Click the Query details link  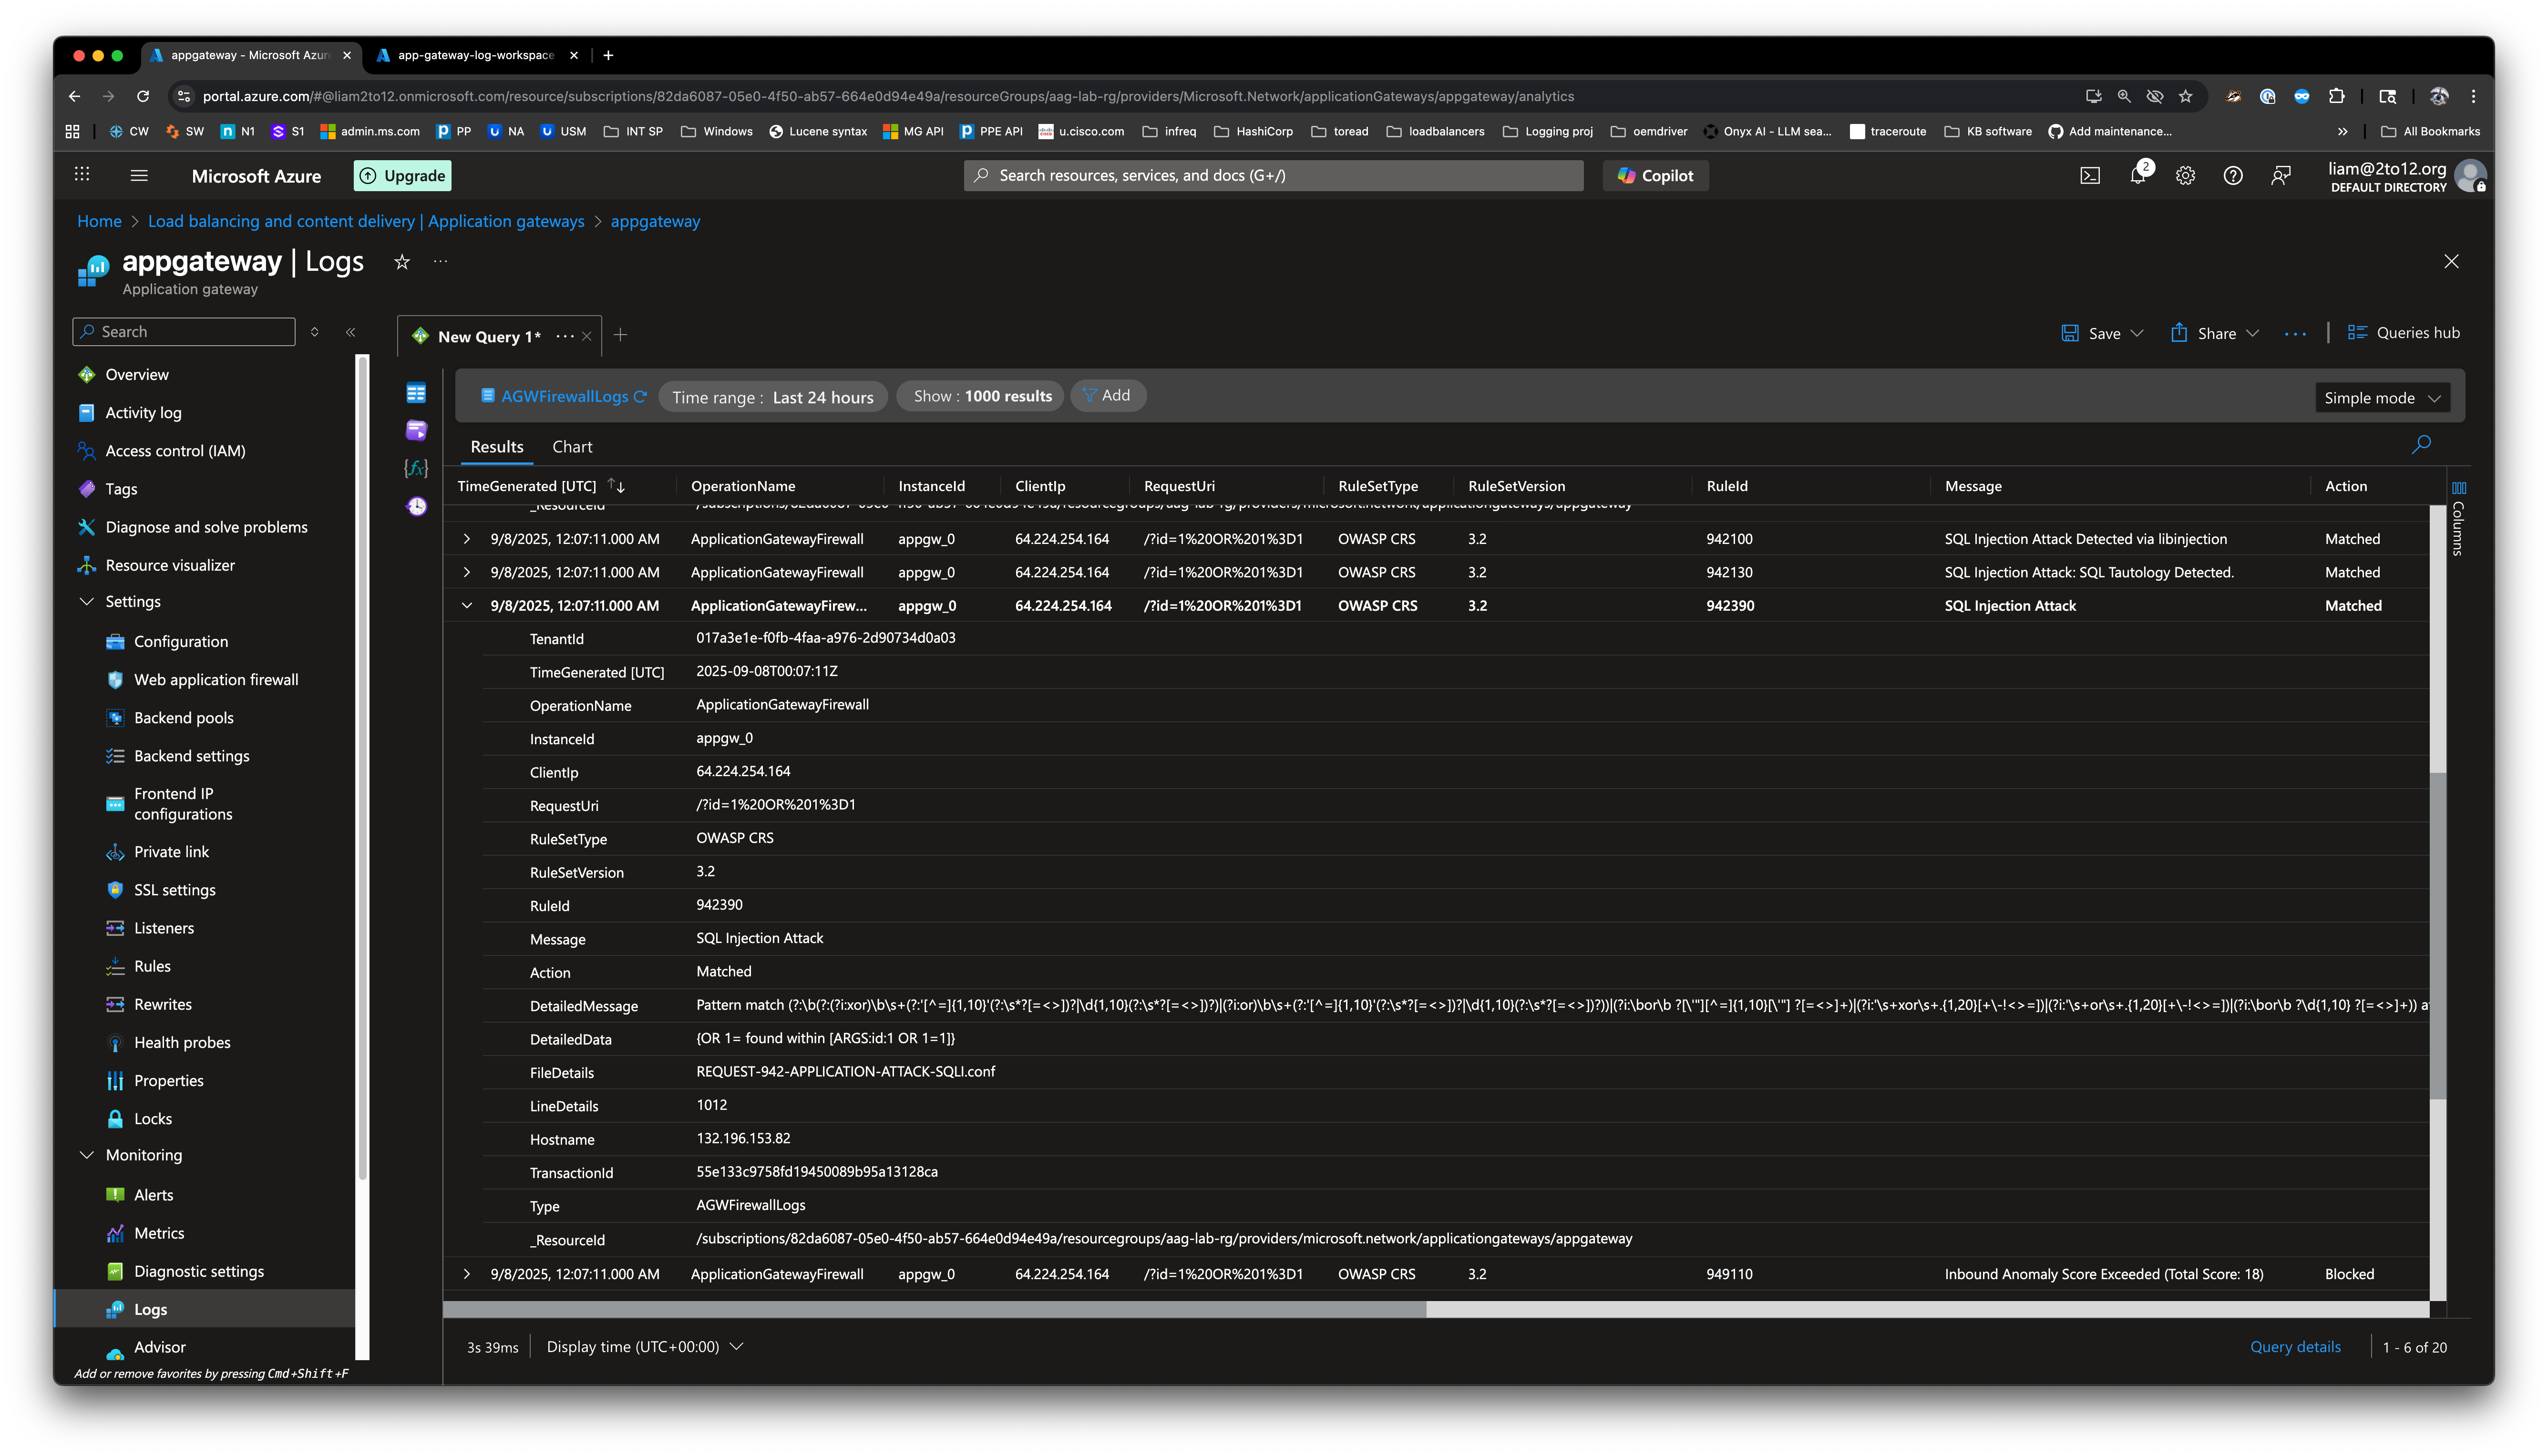[2295, 1347]
